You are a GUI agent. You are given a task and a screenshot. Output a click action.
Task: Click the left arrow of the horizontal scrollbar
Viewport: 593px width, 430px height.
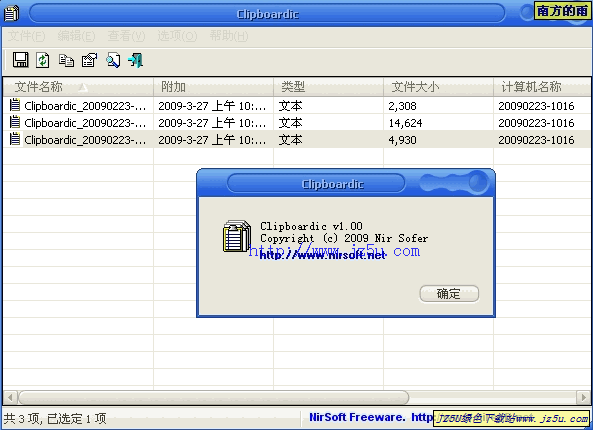pos(10,397)
